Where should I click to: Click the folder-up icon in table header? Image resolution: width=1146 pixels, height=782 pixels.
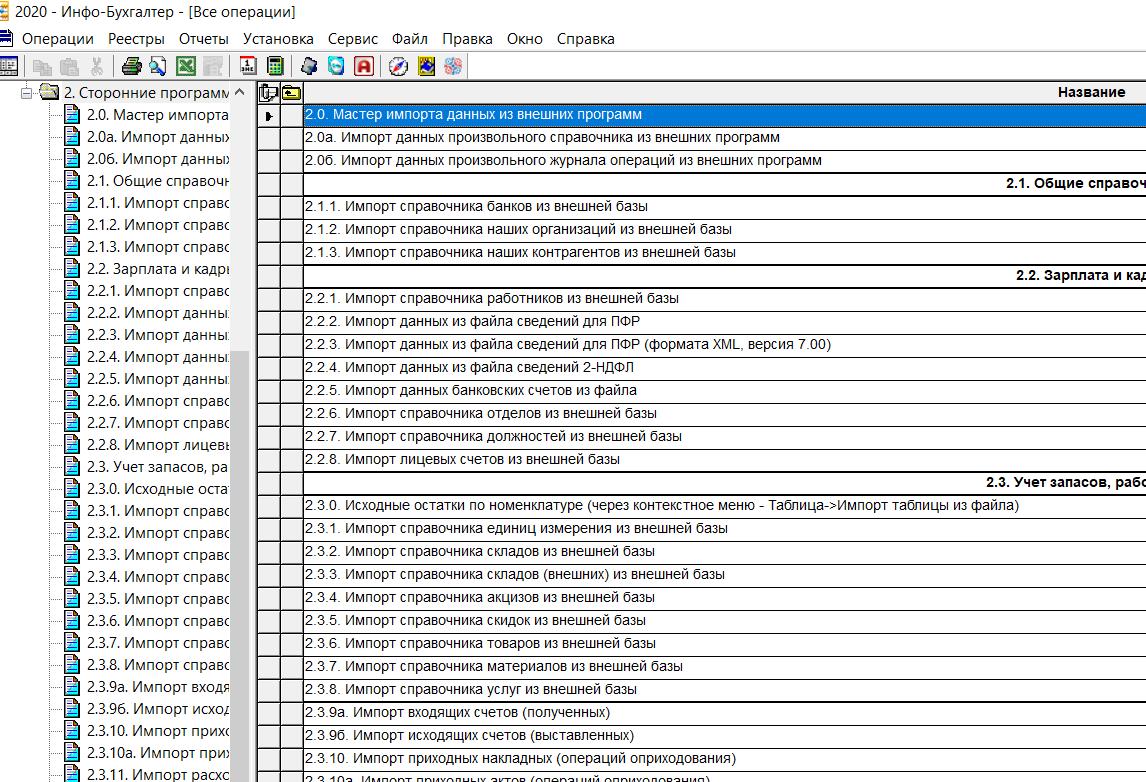[291, 93]
